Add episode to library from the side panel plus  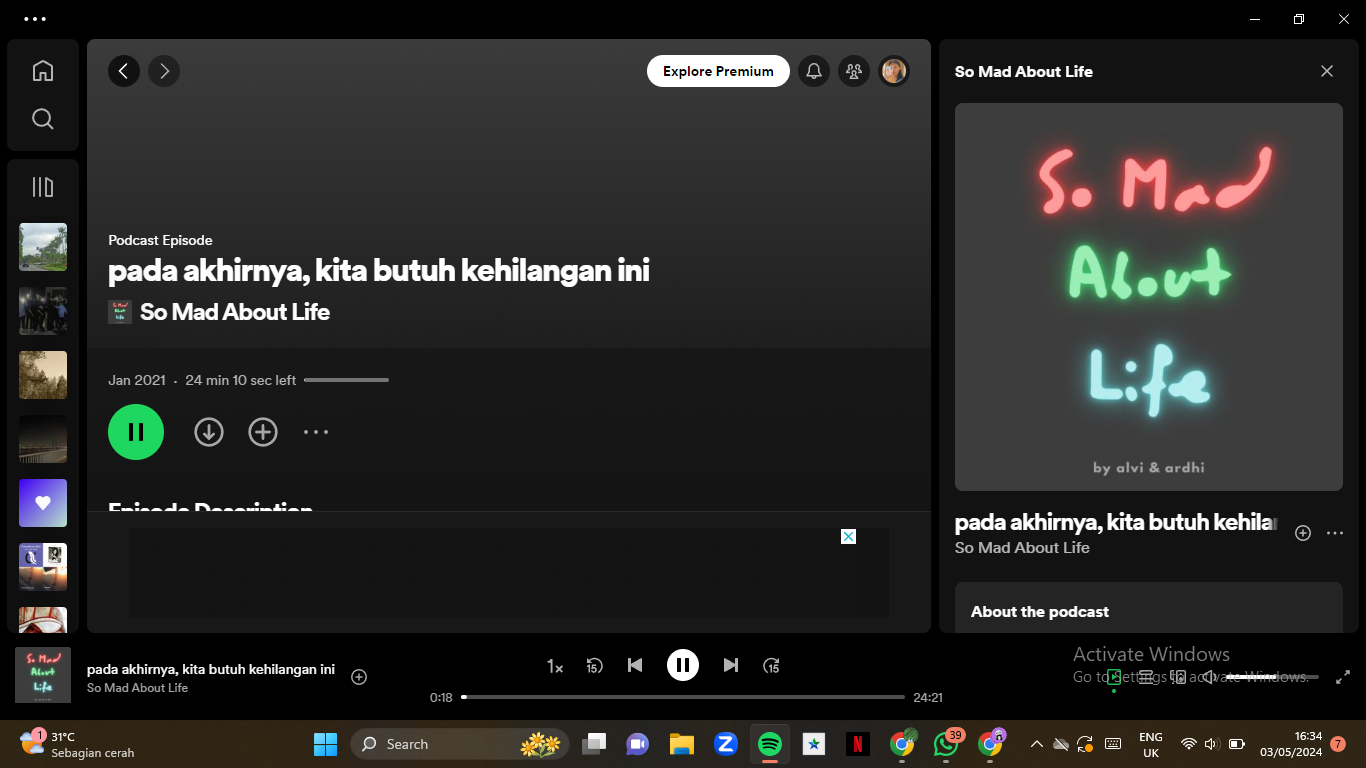(1303, 533)
